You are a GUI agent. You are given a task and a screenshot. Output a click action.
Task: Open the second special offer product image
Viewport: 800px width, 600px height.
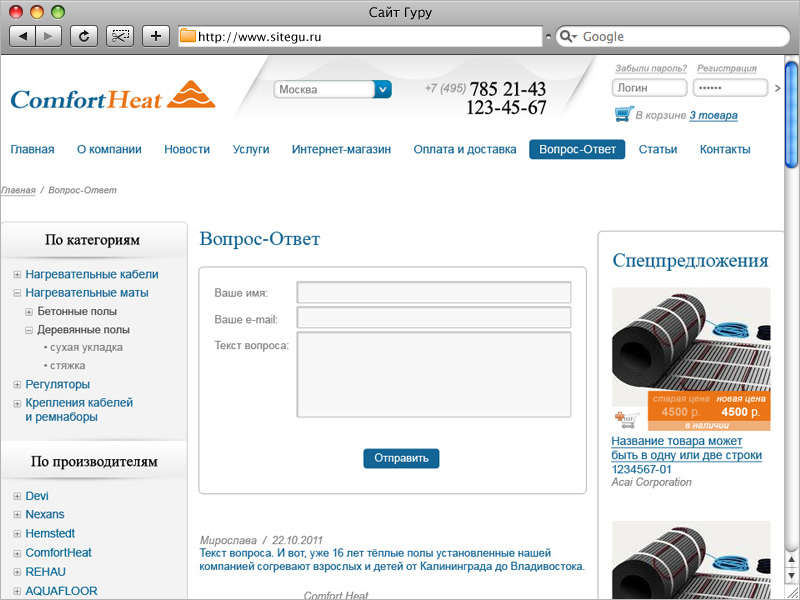[691, 560]
